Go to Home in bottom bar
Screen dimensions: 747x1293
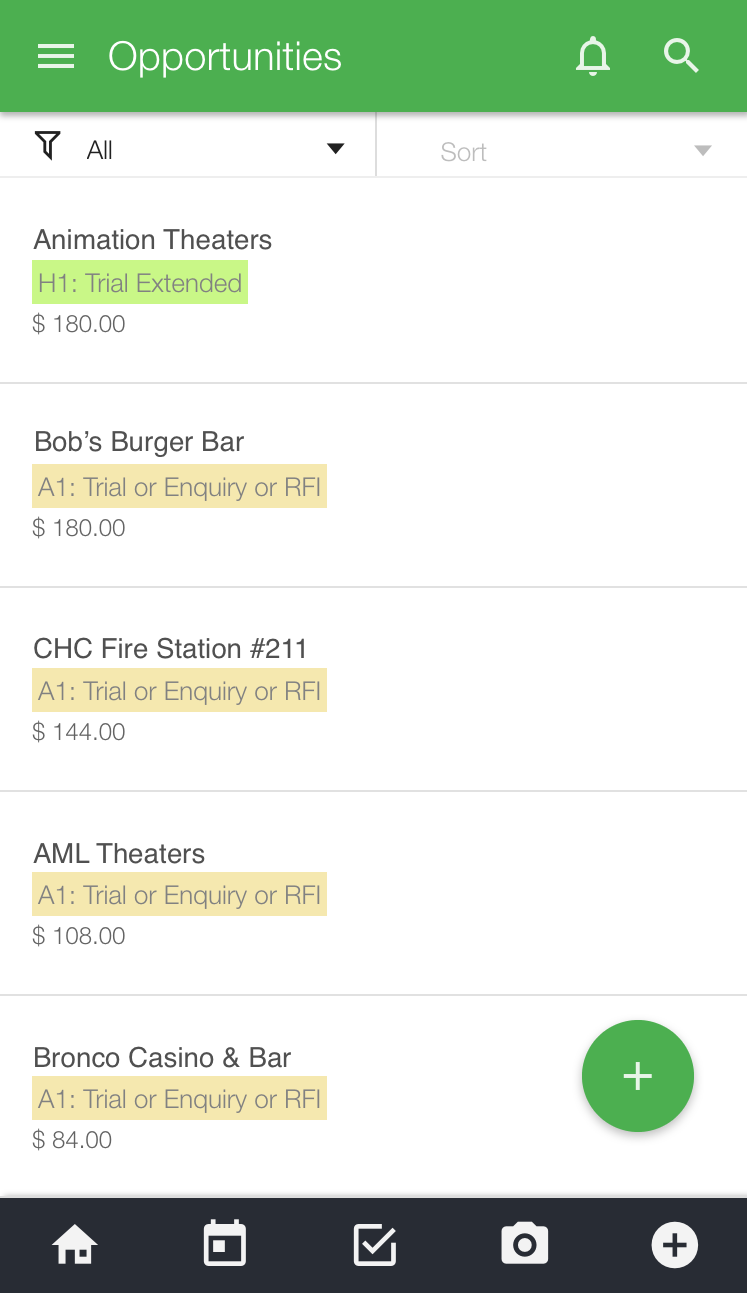(75, 1245)
